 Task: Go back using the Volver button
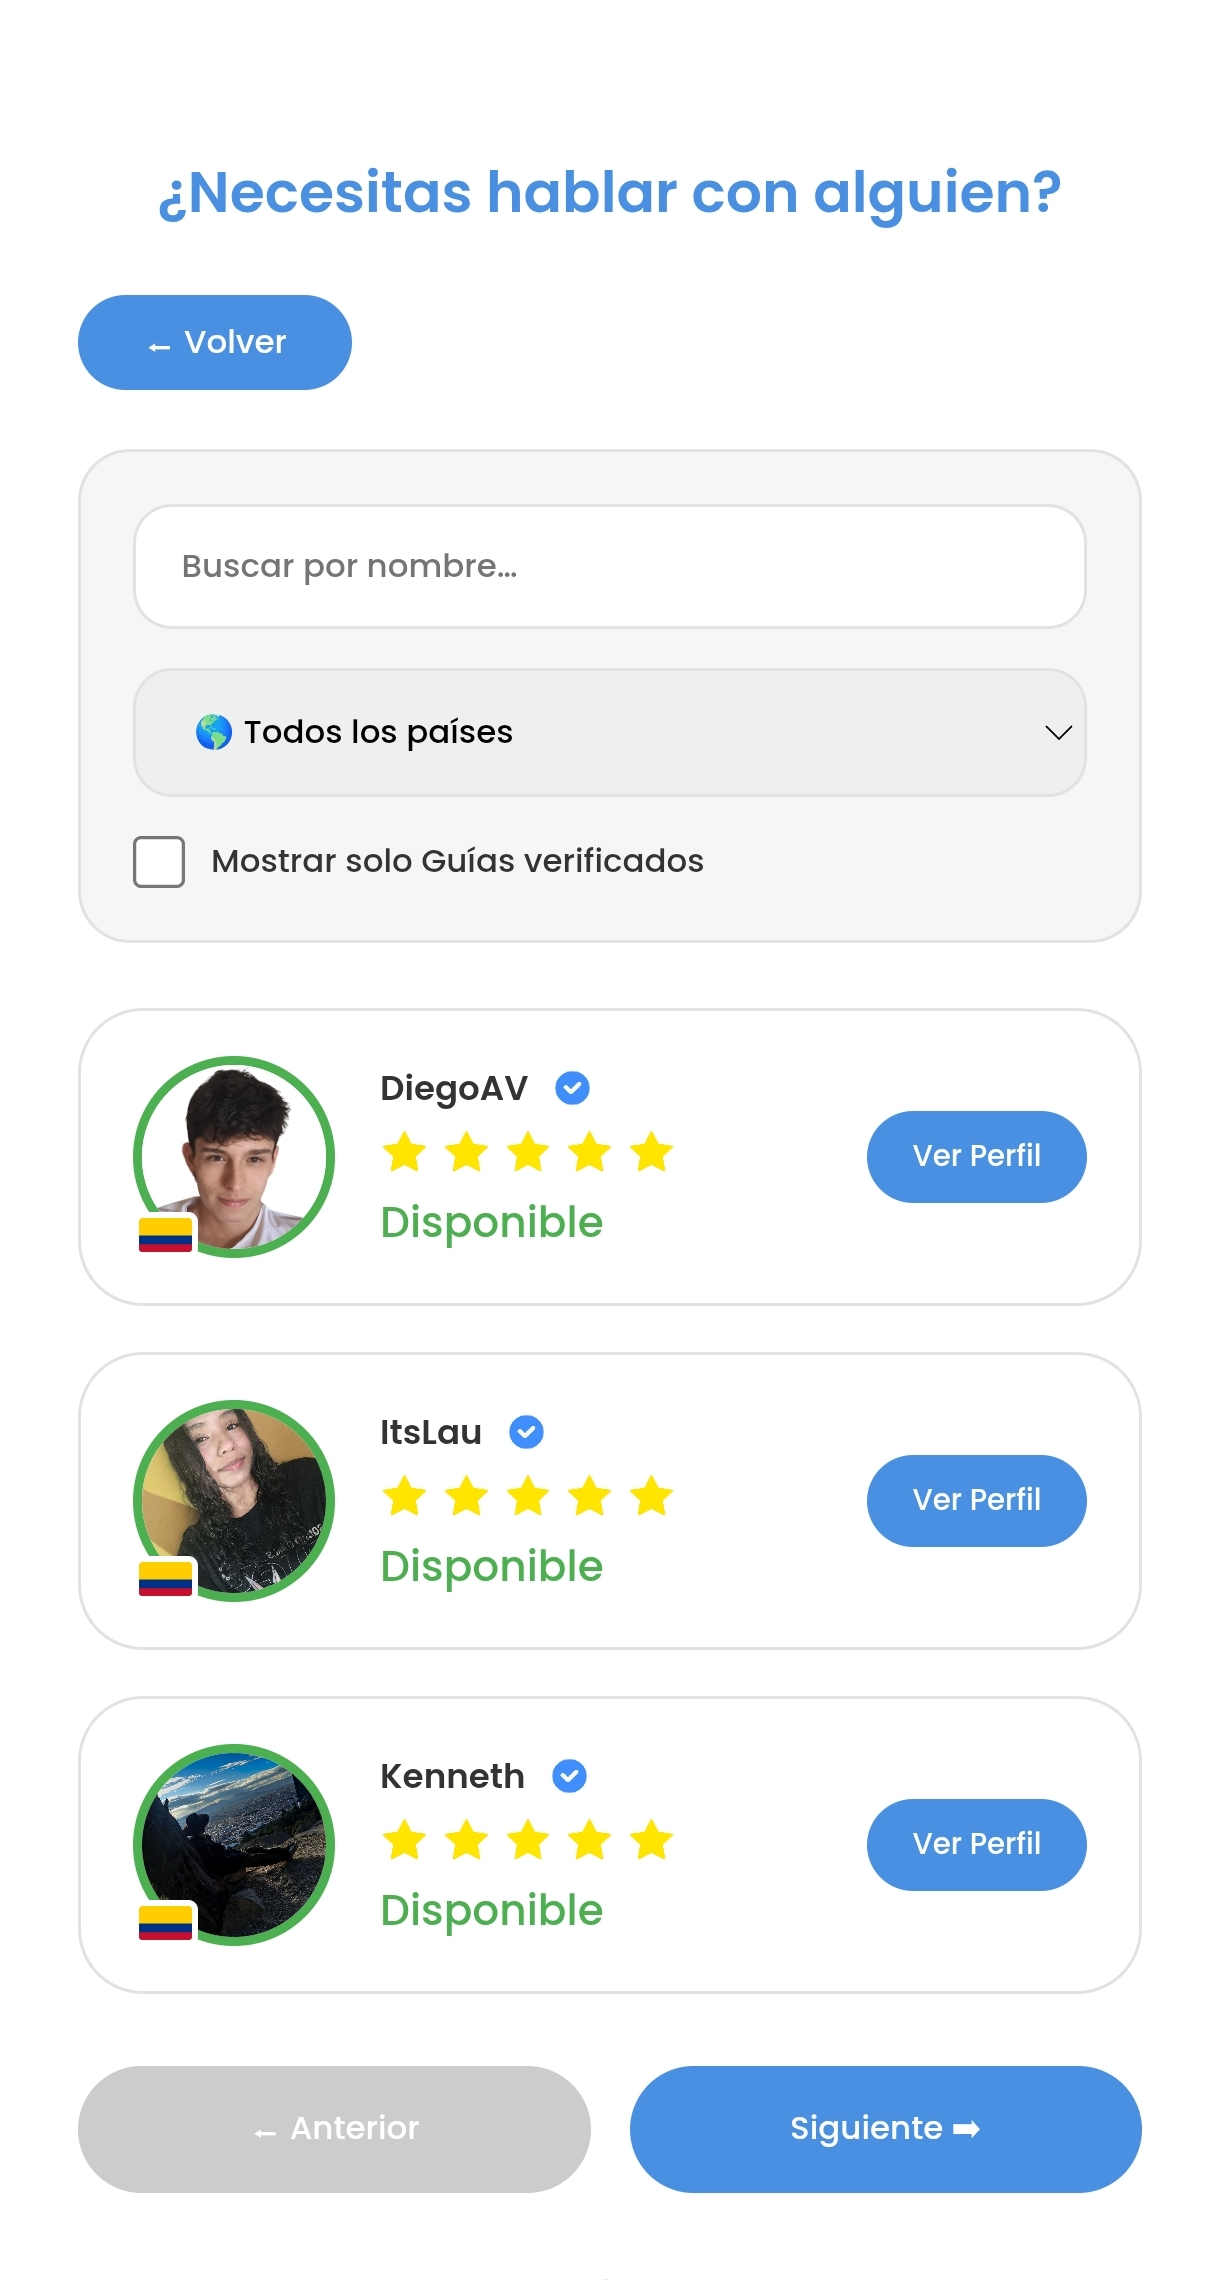[215, 342]
